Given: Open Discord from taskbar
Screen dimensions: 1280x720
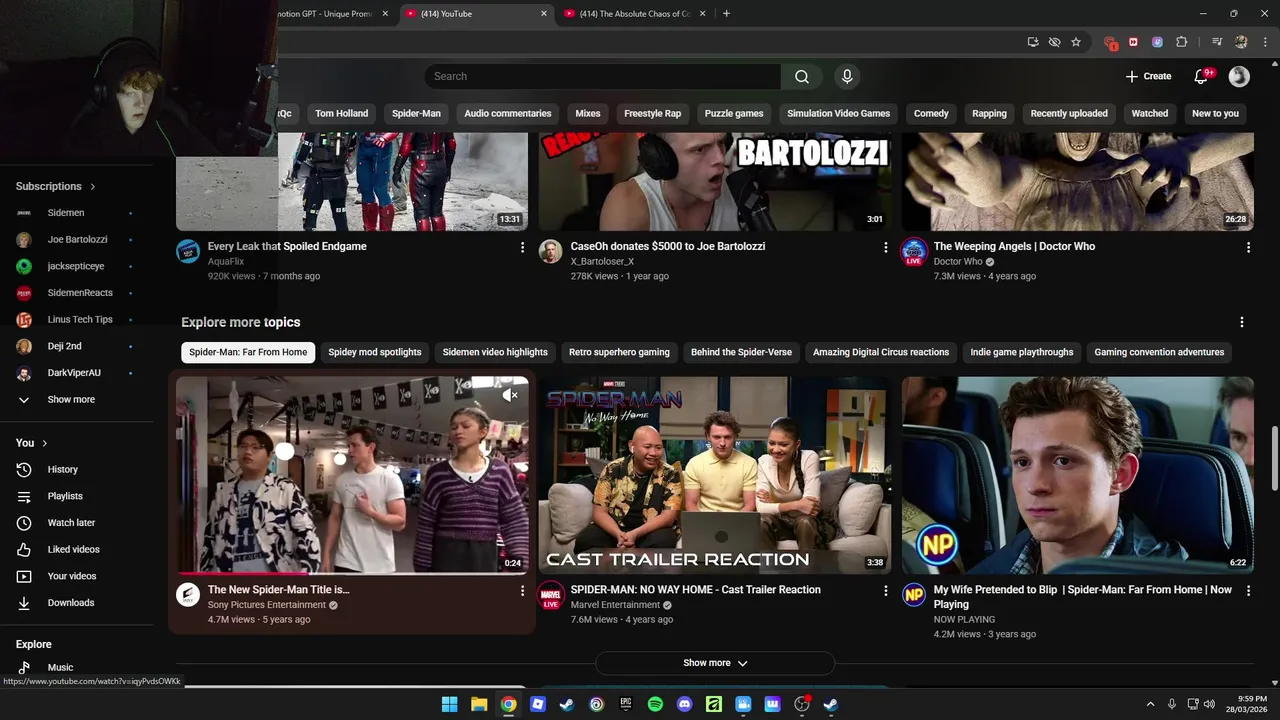Looking at the screenshot, I should point(684,704).
